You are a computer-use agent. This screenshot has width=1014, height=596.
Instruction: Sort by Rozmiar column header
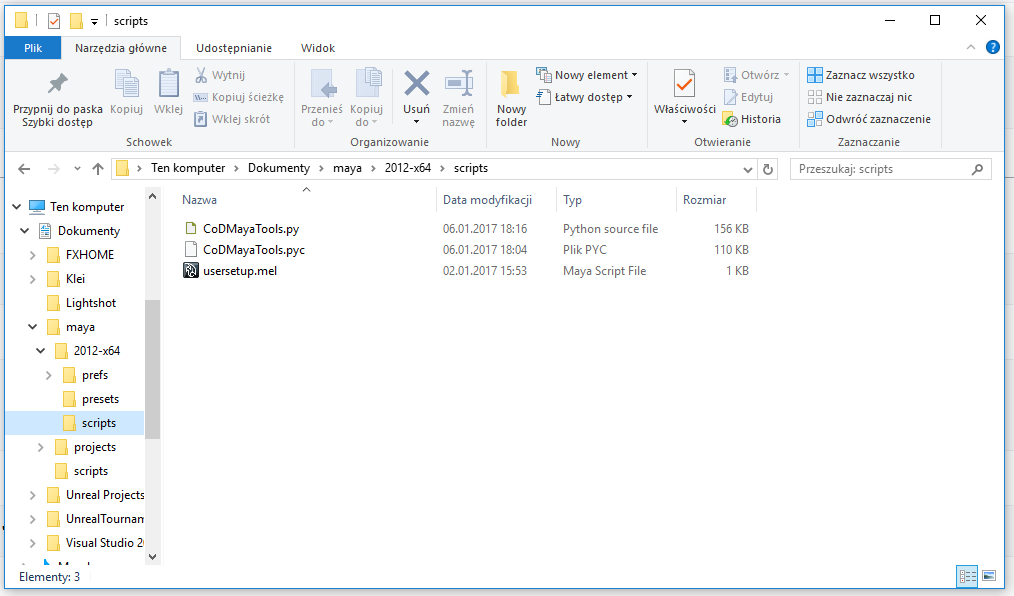[x=704, y=200]
